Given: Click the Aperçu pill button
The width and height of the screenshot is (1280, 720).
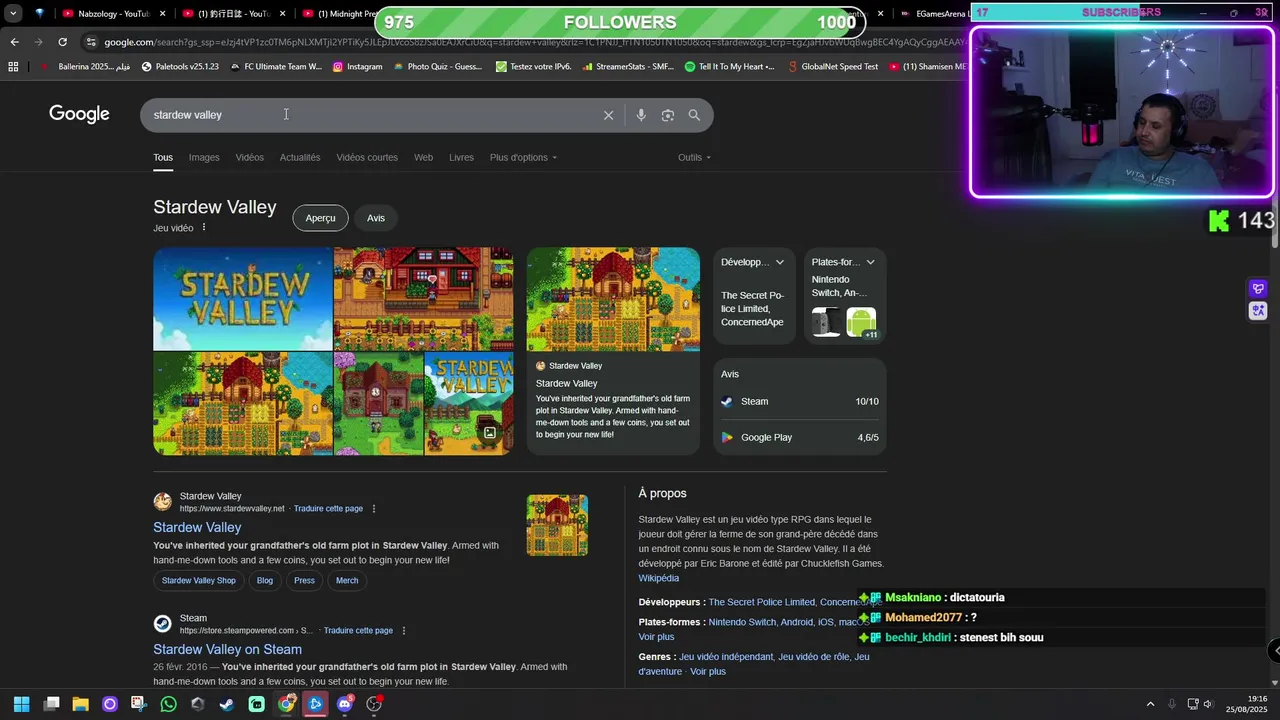Looking at the screenshot, I should point(320,218).
